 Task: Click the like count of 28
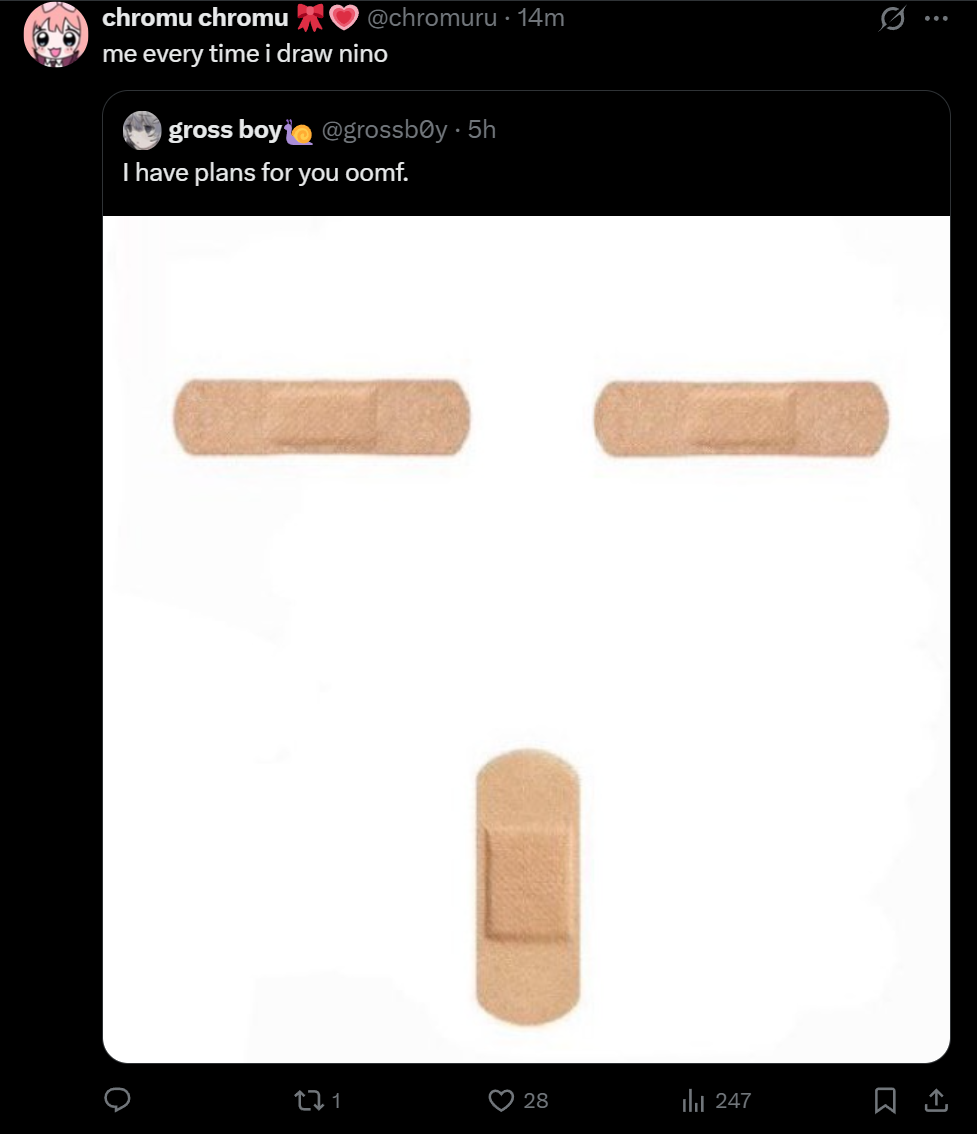[536, 1101]
